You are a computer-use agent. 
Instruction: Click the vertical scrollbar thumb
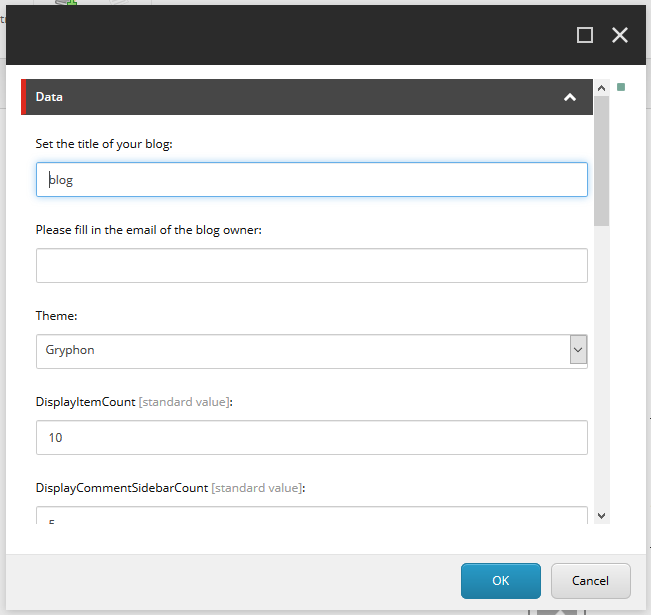point(601,160)
